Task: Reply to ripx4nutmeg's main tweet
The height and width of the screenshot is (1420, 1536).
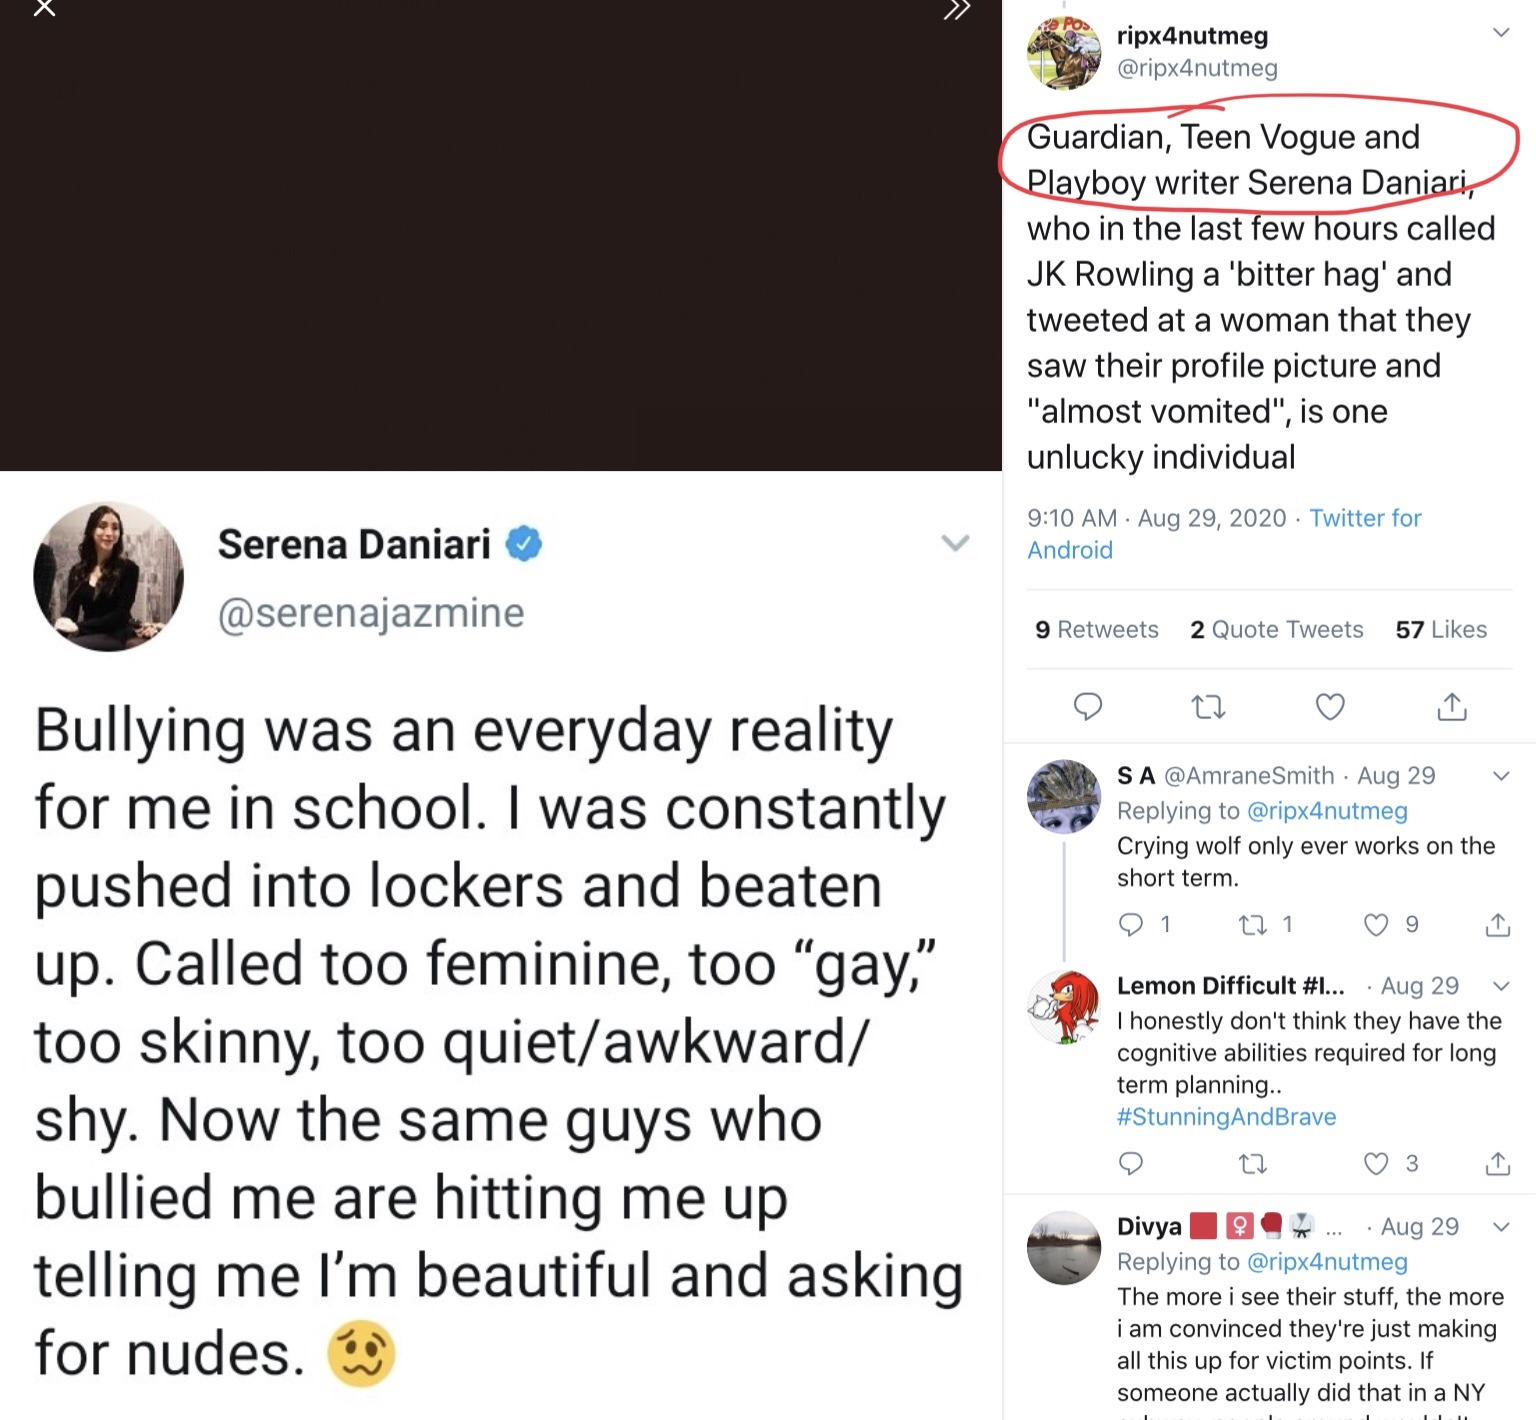Action: click(x=1087, y=707)
